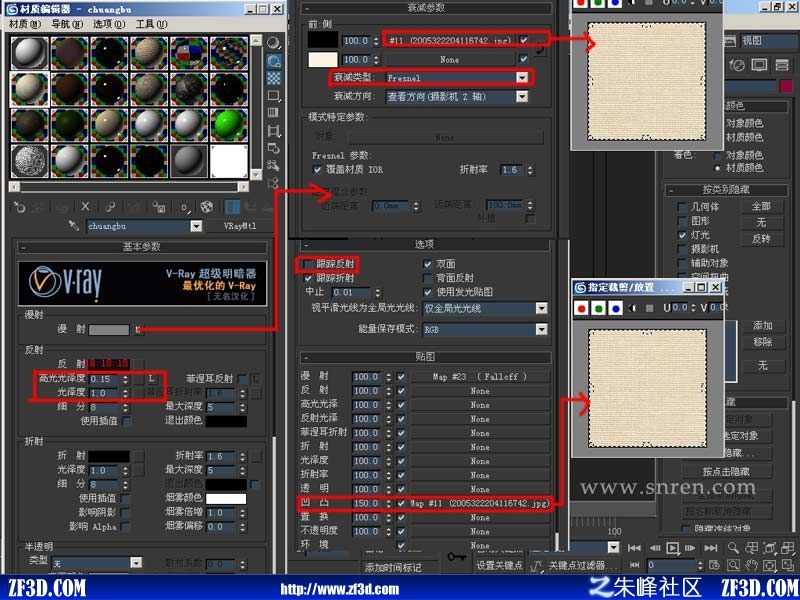The image size is (800, 600).
Task: Click the go to end playback icon
Action: (x=711, y=548)
